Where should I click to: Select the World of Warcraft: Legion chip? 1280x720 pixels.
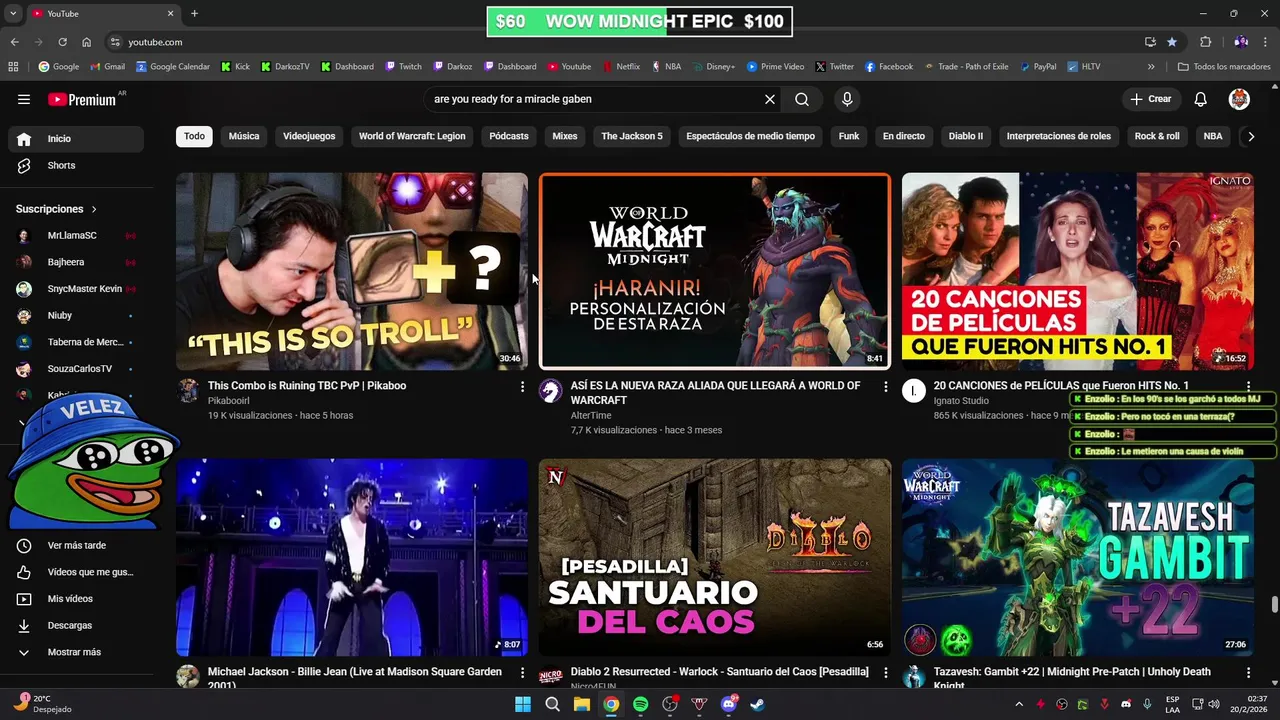[412, 136]
